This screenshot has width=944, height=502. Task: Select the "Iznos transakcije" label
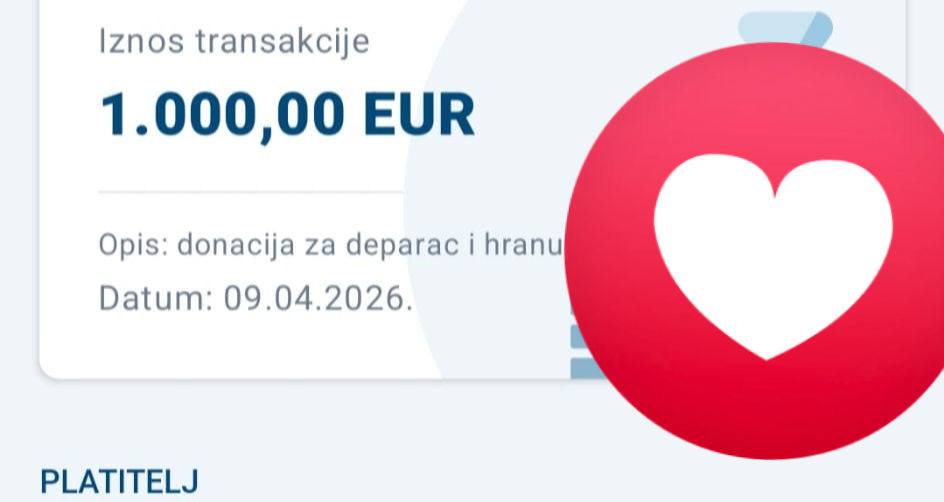click(x=234, y=42)
